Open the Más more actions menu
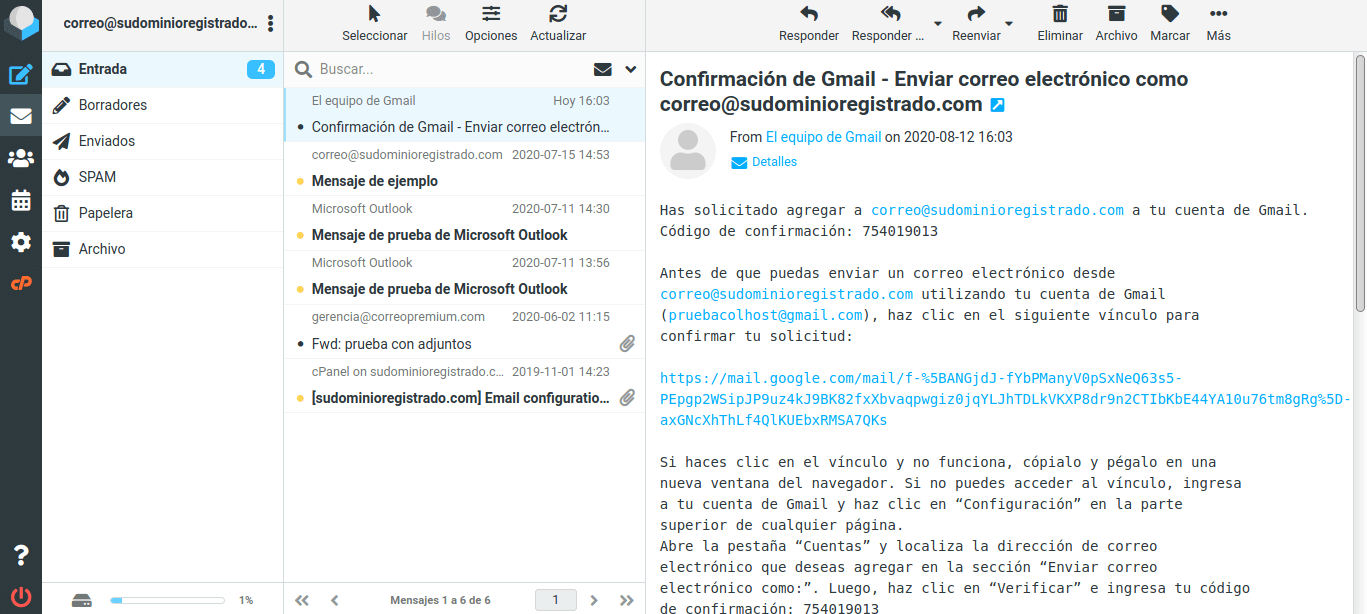Screen dimensions: 1367x614 (1218, 24)
